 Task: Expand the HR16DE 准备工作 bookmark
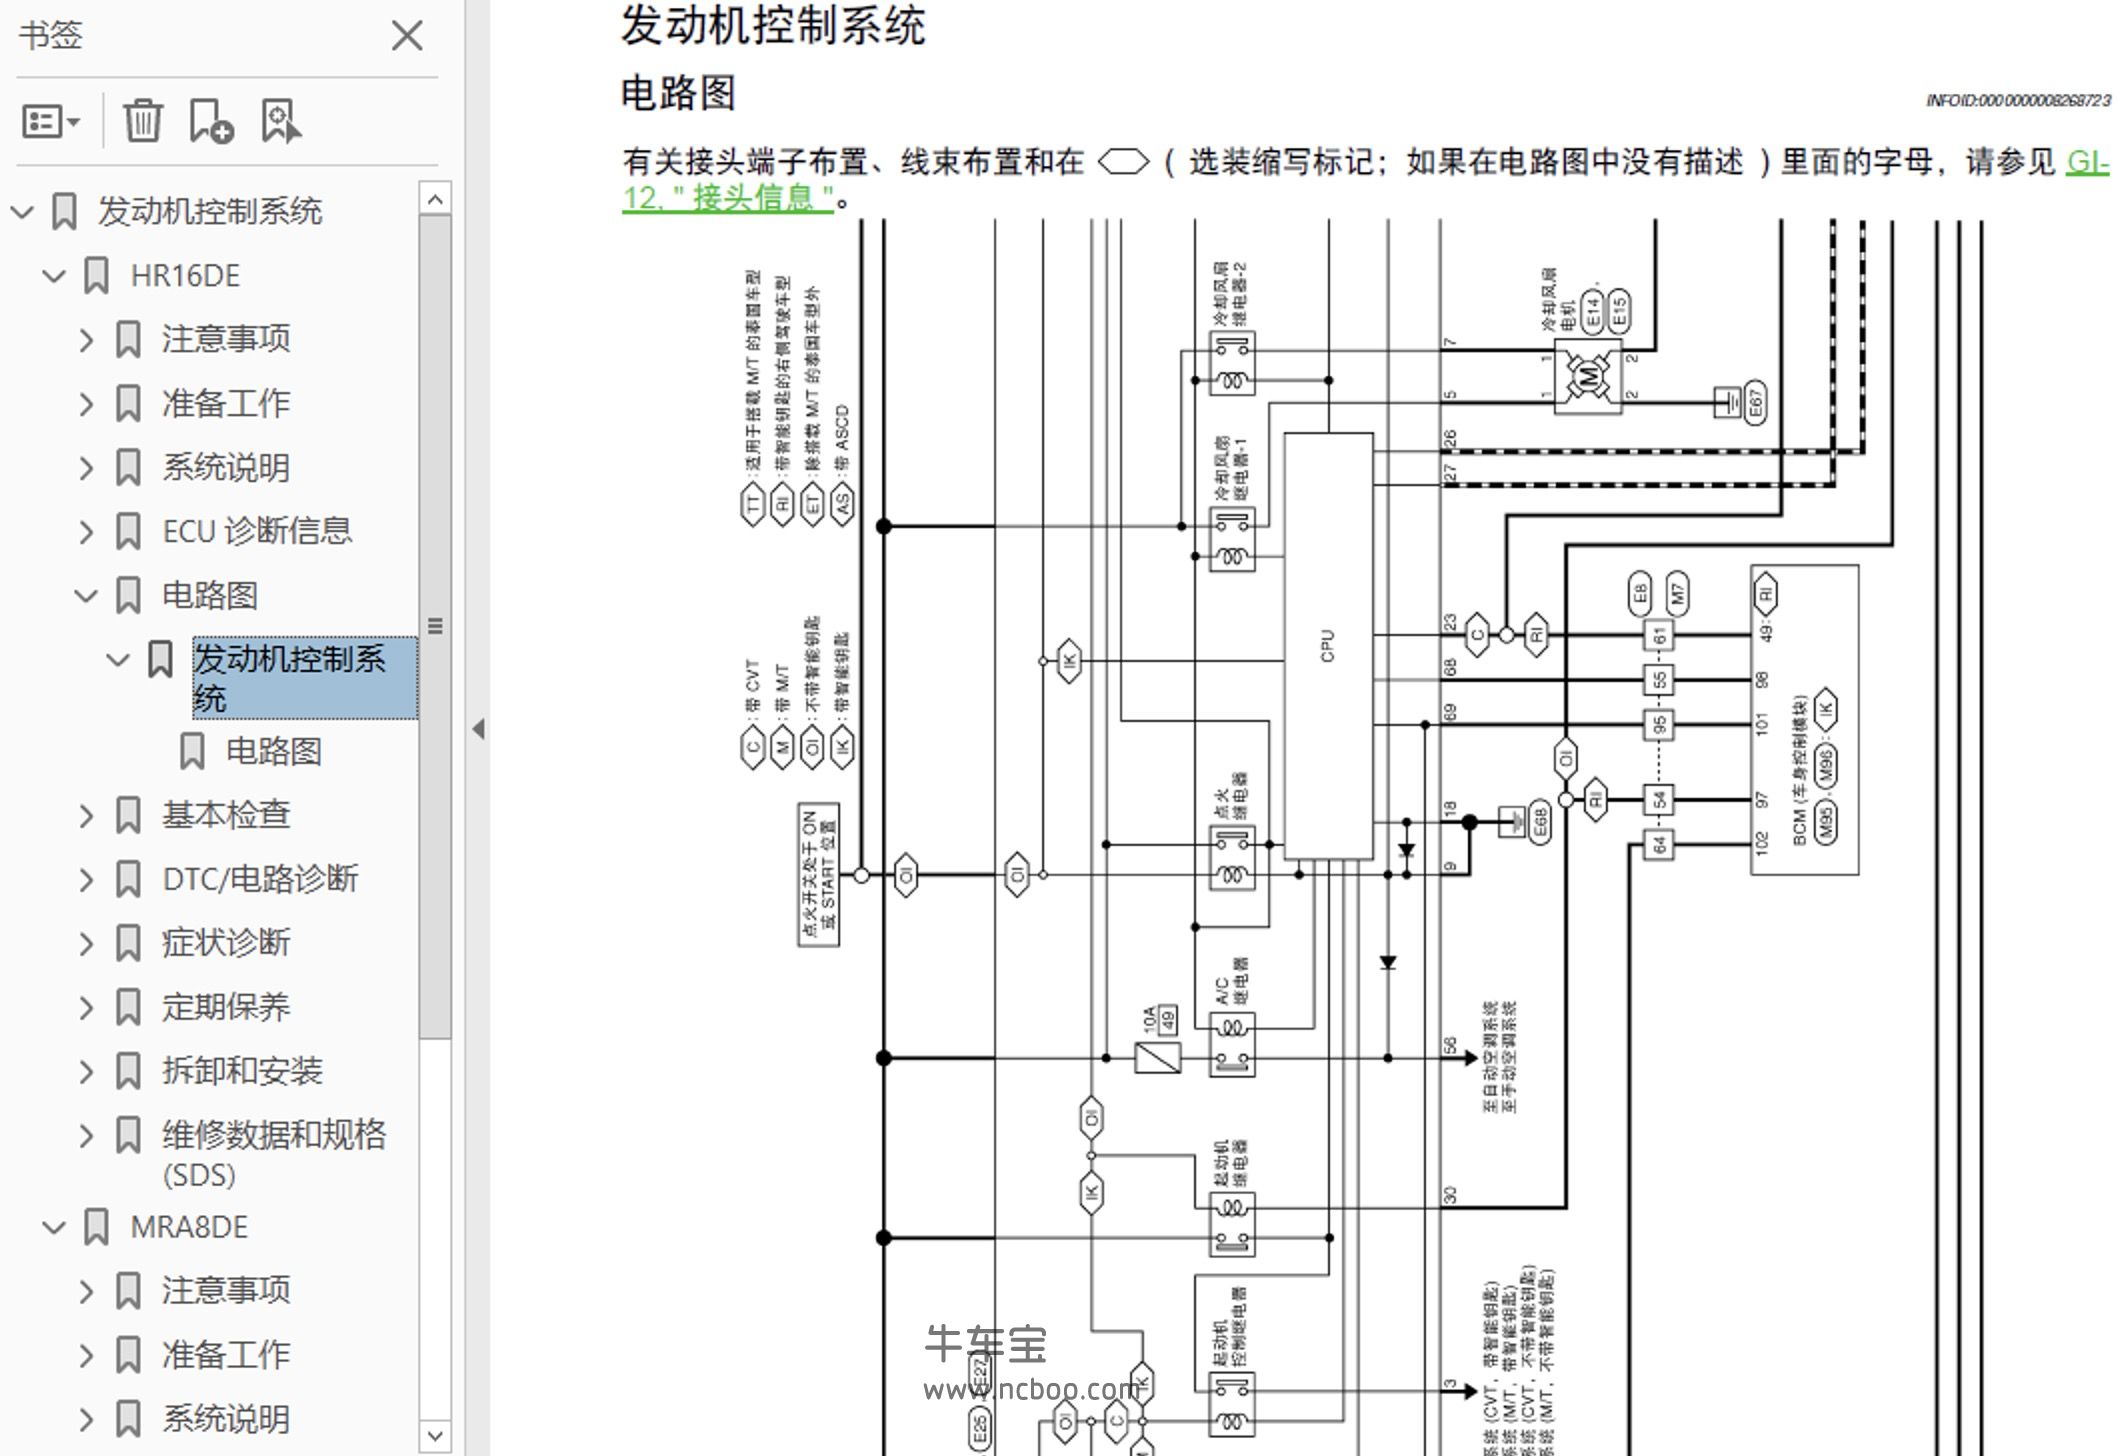[86, 403]
